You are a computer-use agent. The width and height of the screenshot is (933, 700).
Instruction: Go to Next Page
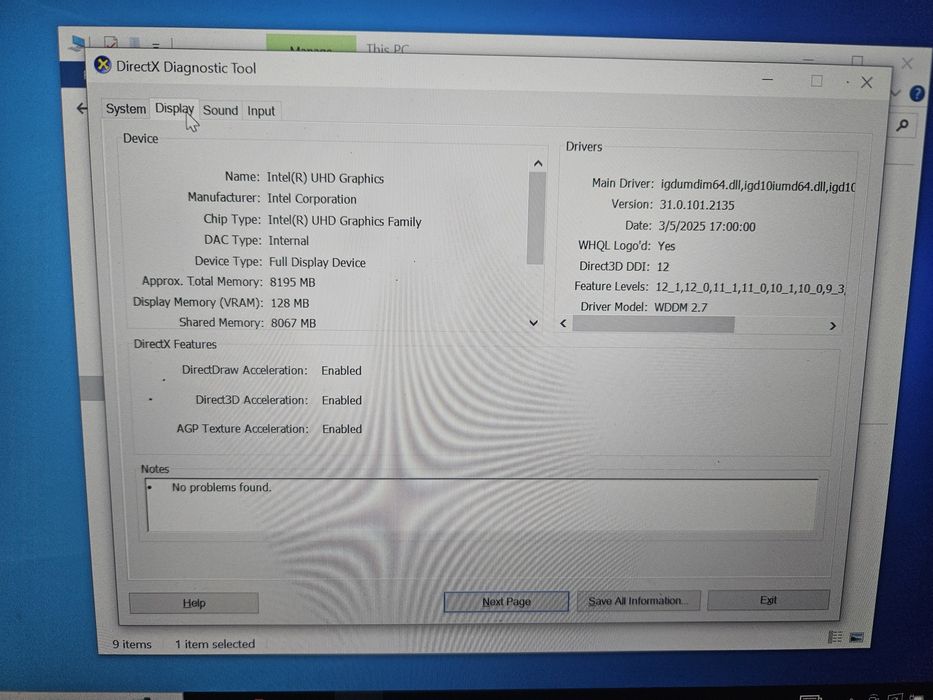506,601
